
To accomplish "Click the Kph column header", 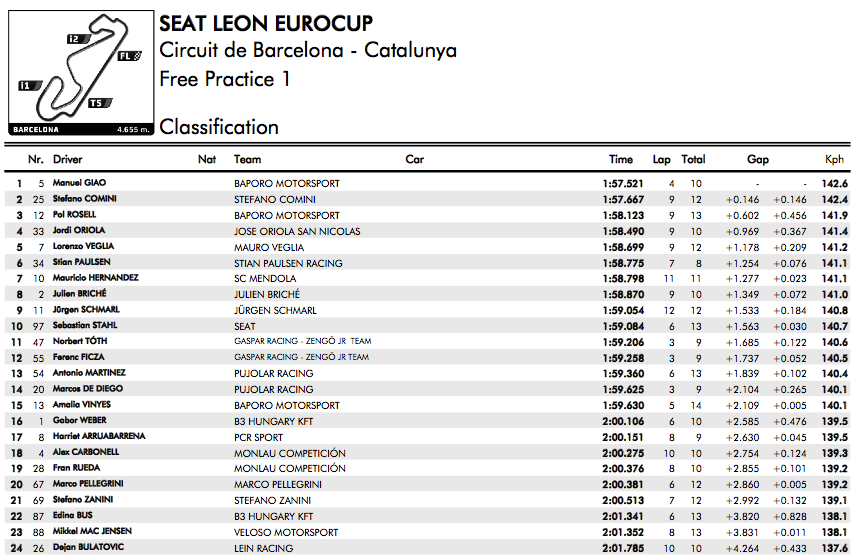I will [x=834, y=159].
